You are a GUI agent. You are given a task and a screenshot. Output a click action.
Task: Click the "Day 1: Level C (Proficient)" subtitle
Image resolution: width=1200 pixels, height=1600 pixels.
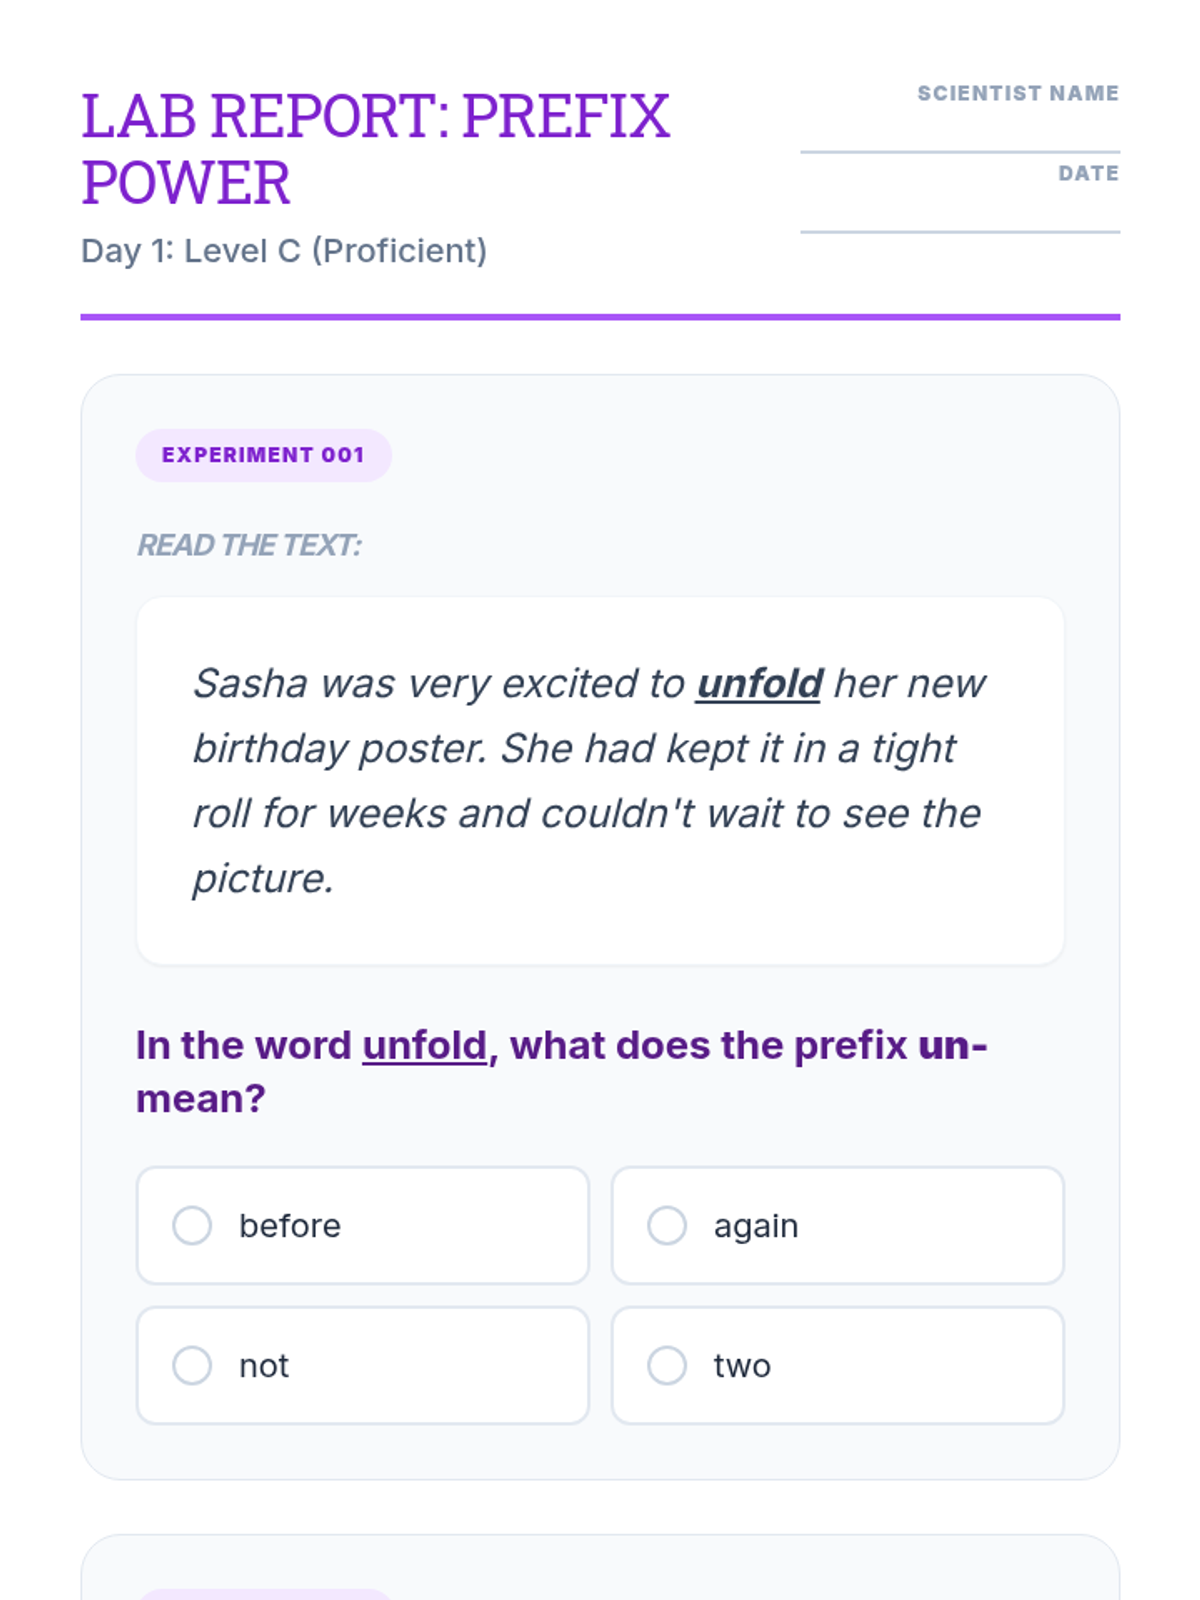284,251
